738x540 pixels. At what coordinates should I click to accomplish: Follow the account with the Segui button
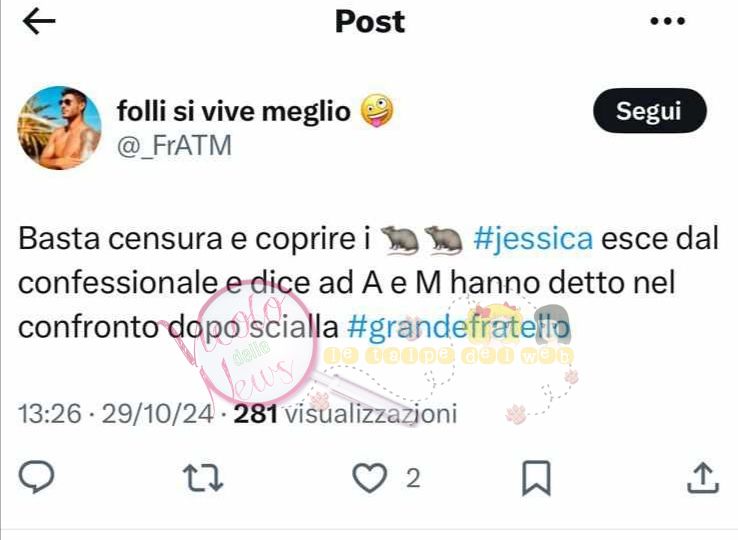point(649,111)
